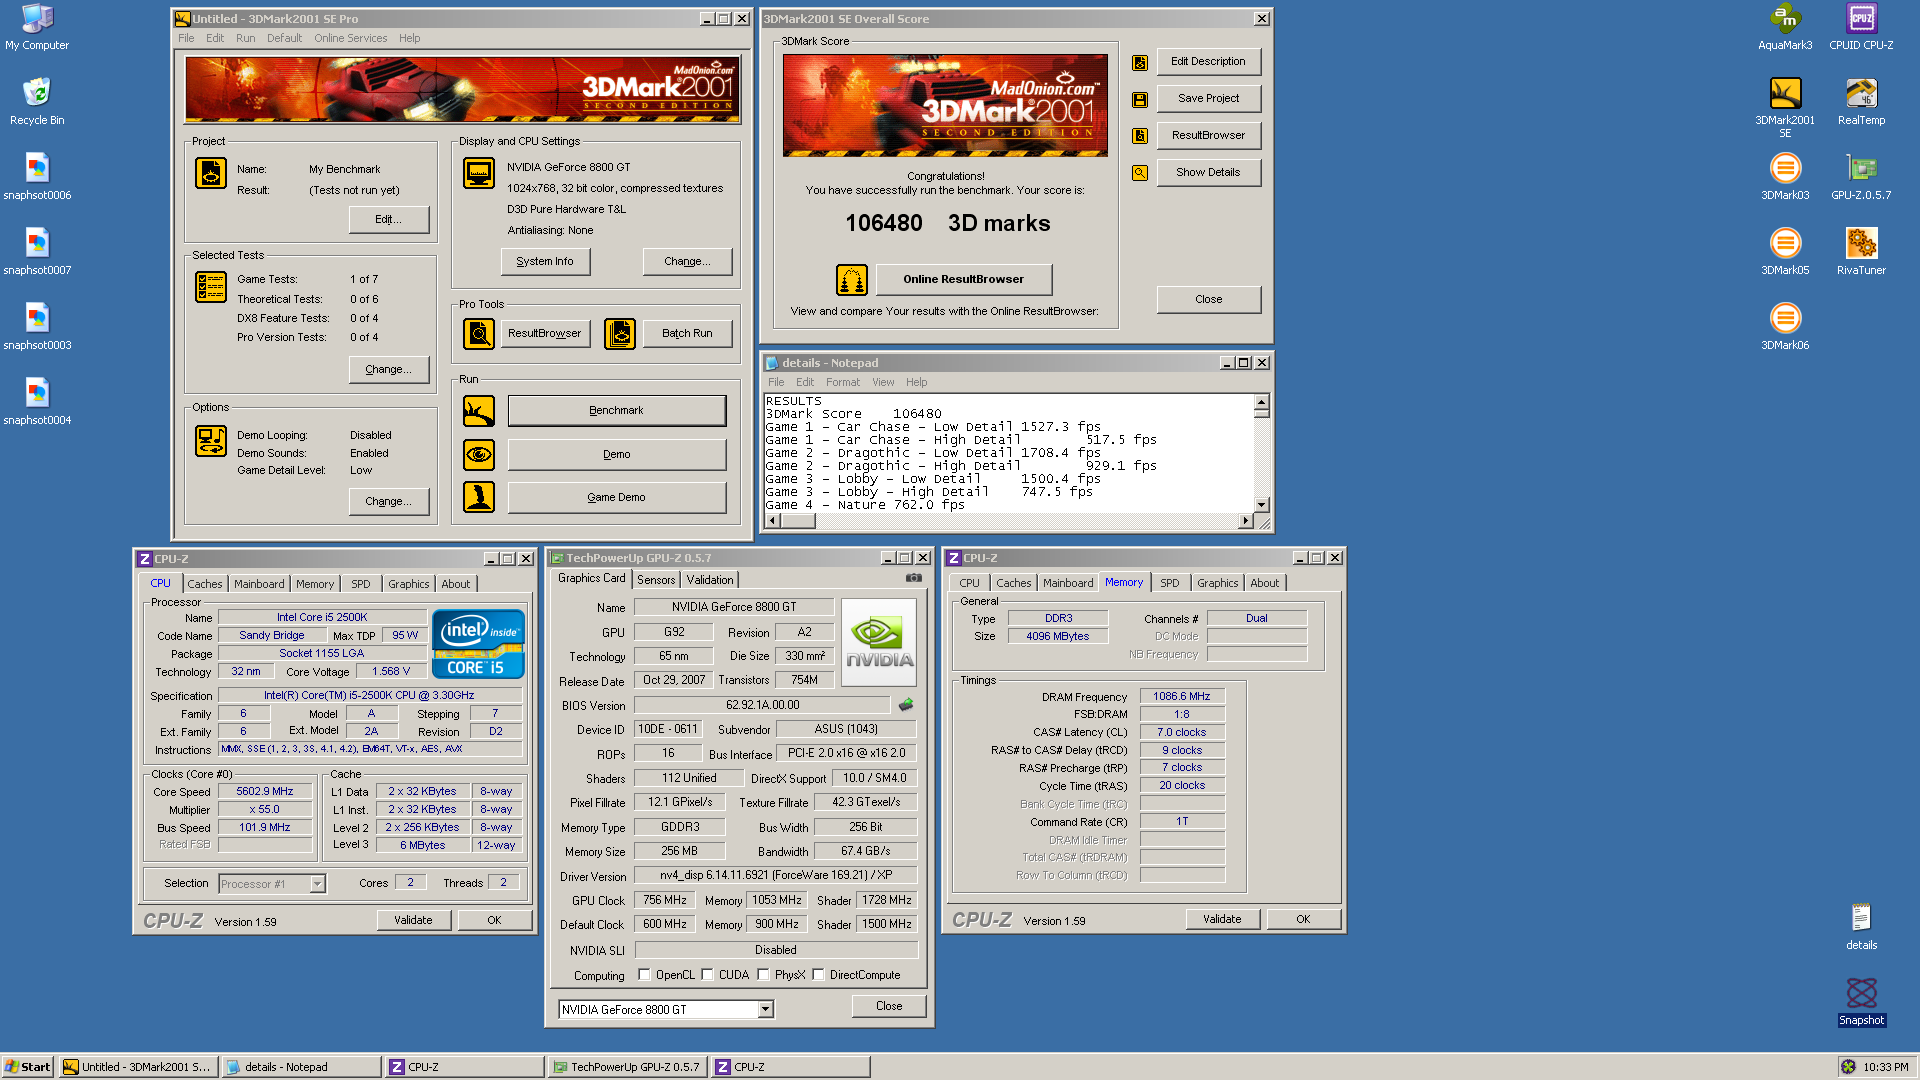Click the Online ResultBrowser icon in score window
Image resolution: width=1920 pixels, height=1080 pixels.
pos(852,280)
